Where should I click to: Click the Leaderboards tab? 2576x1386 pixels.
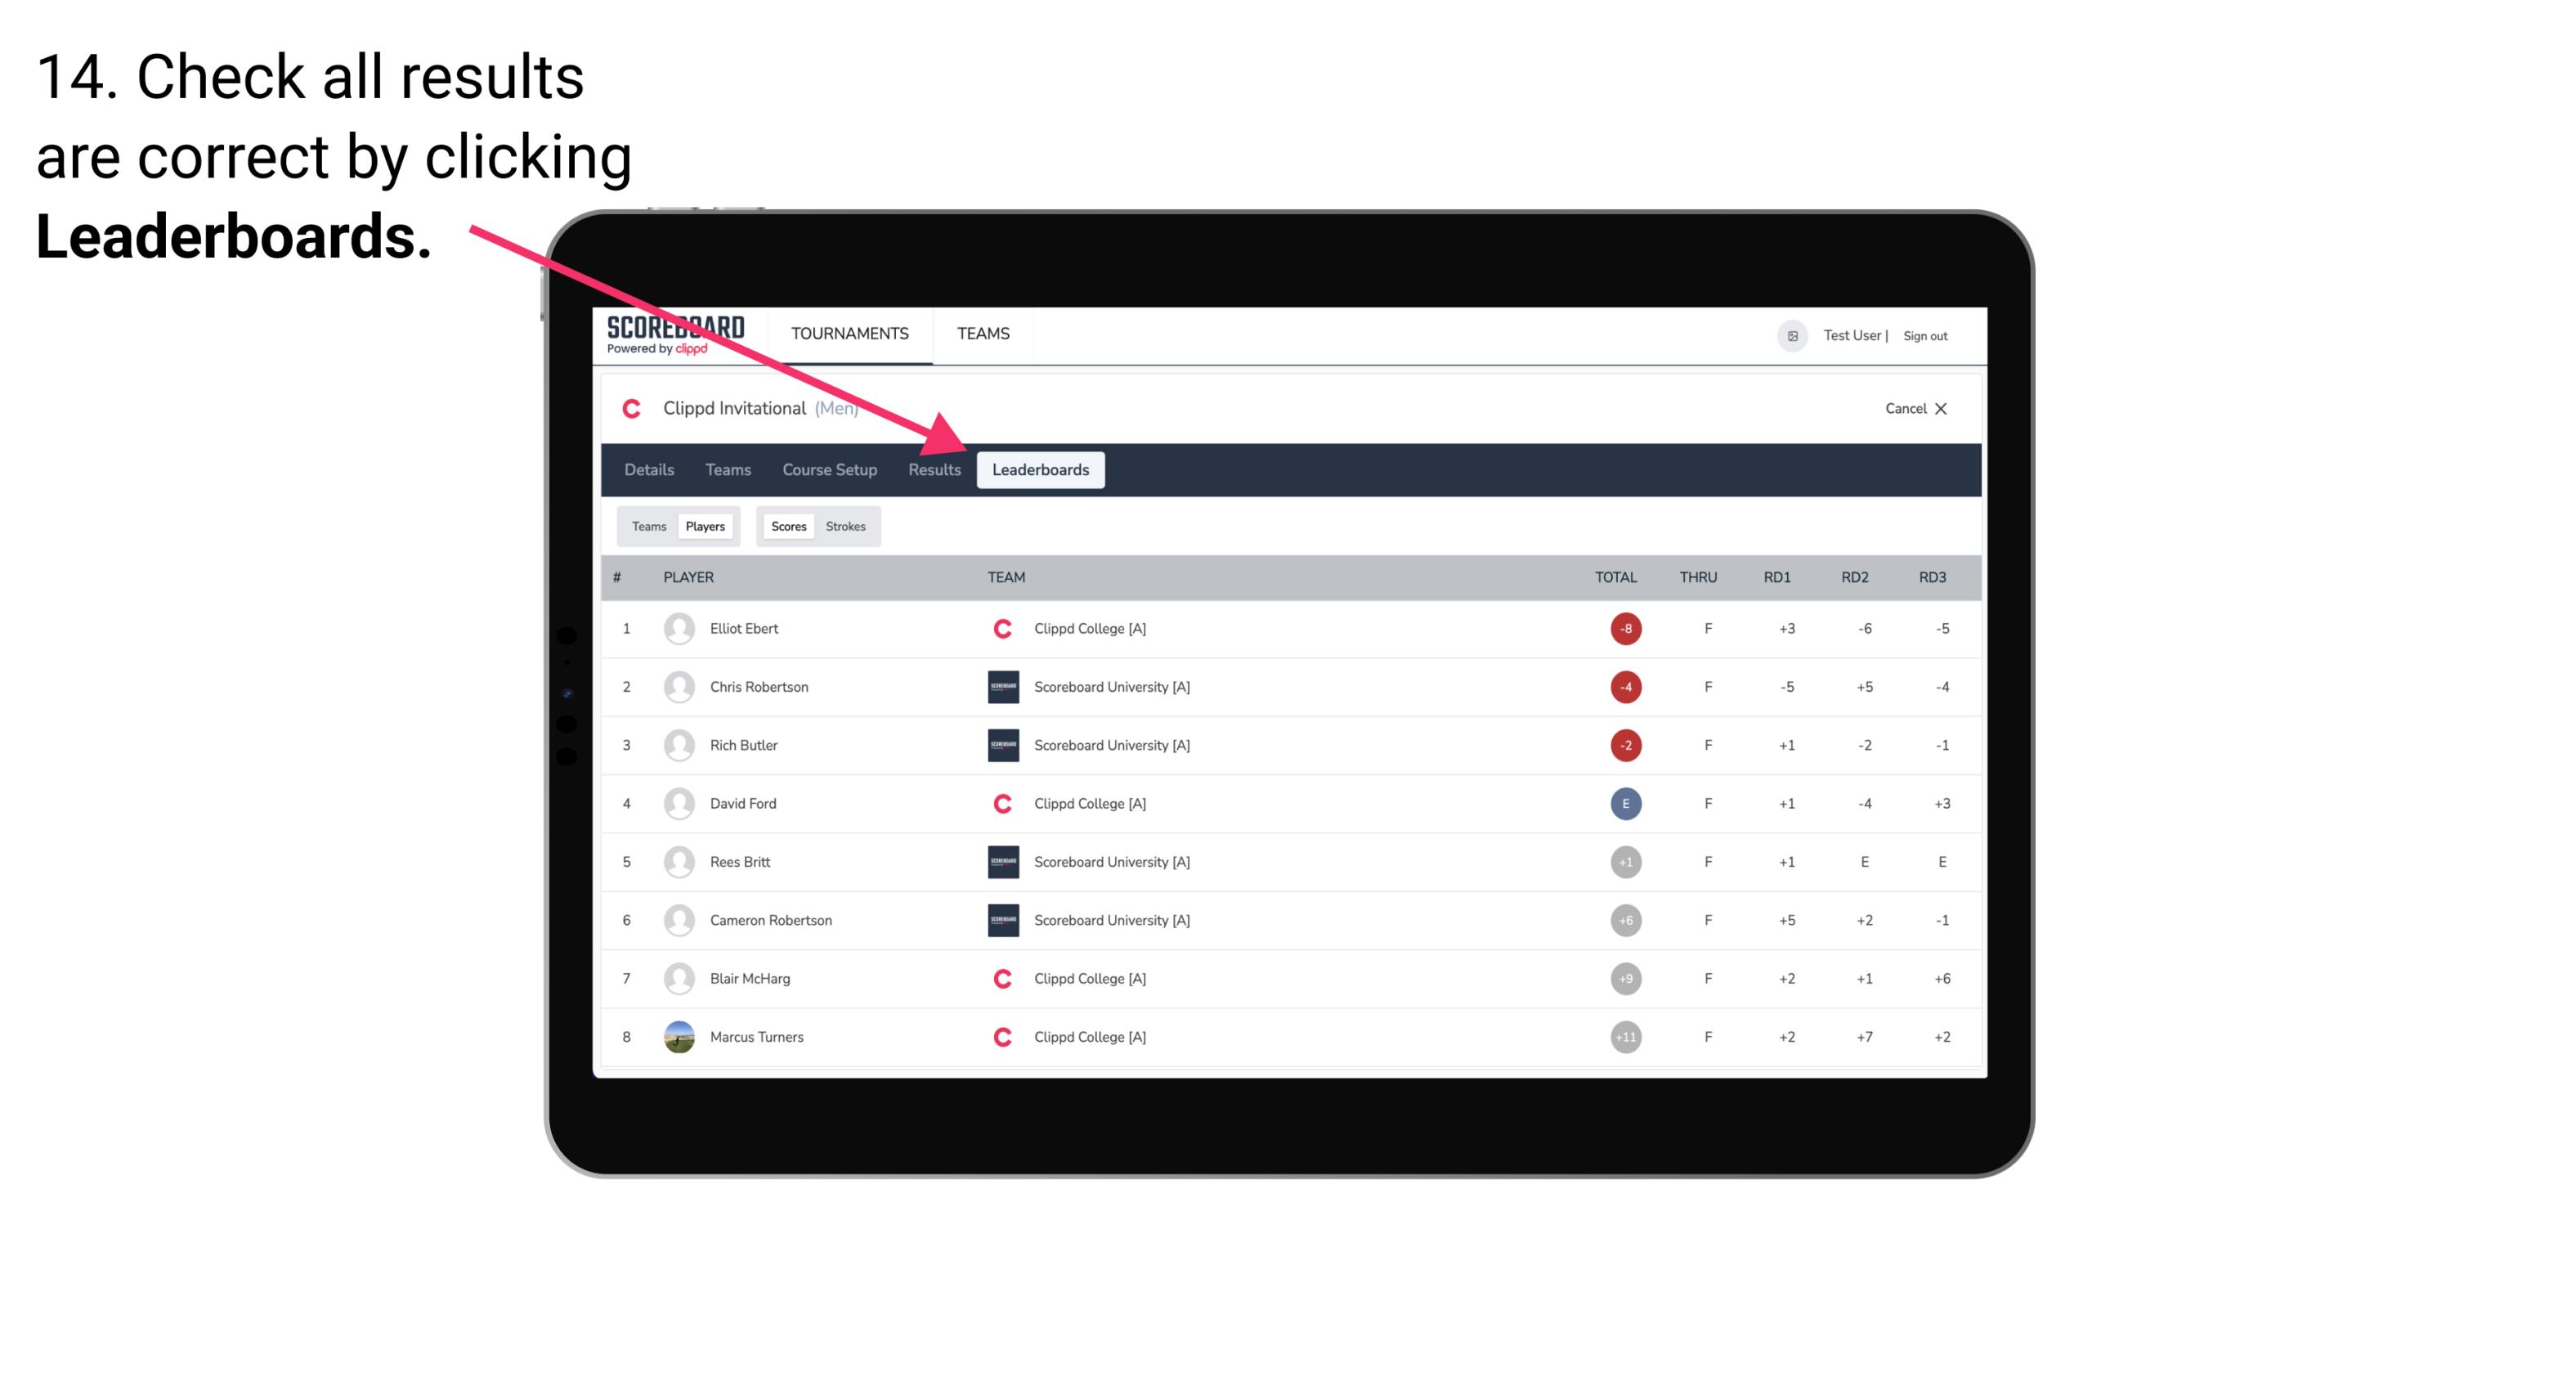(1041, 471)
